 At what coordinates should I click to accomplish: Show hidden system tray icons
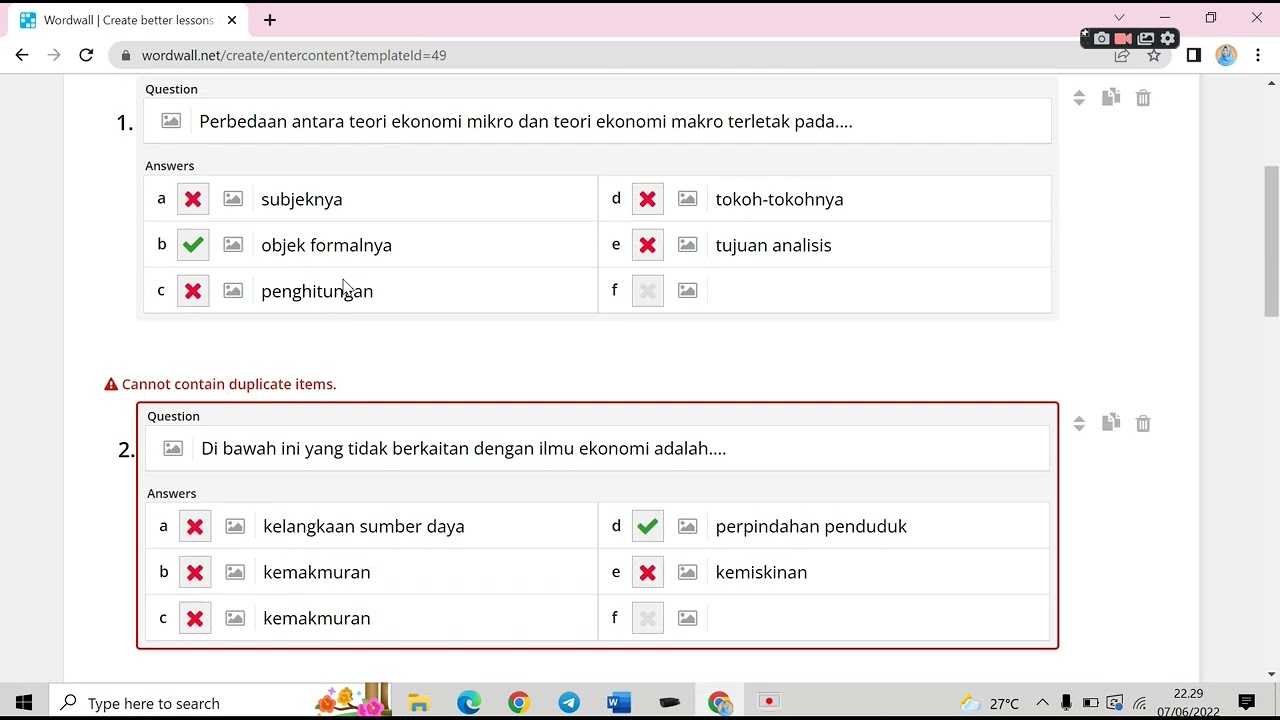coord(1042,703)
